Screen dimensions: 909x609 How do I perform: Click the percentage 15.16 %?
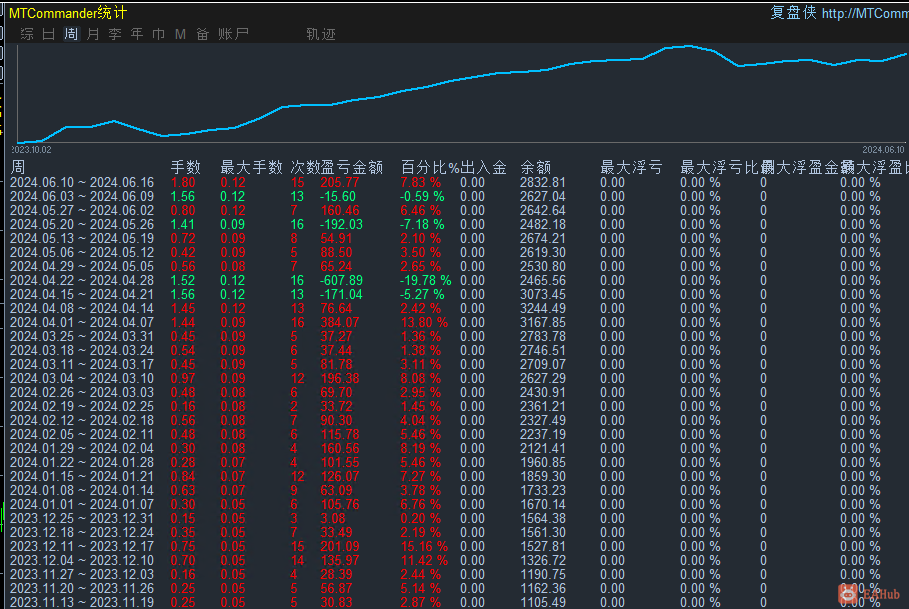coord(424,546)
